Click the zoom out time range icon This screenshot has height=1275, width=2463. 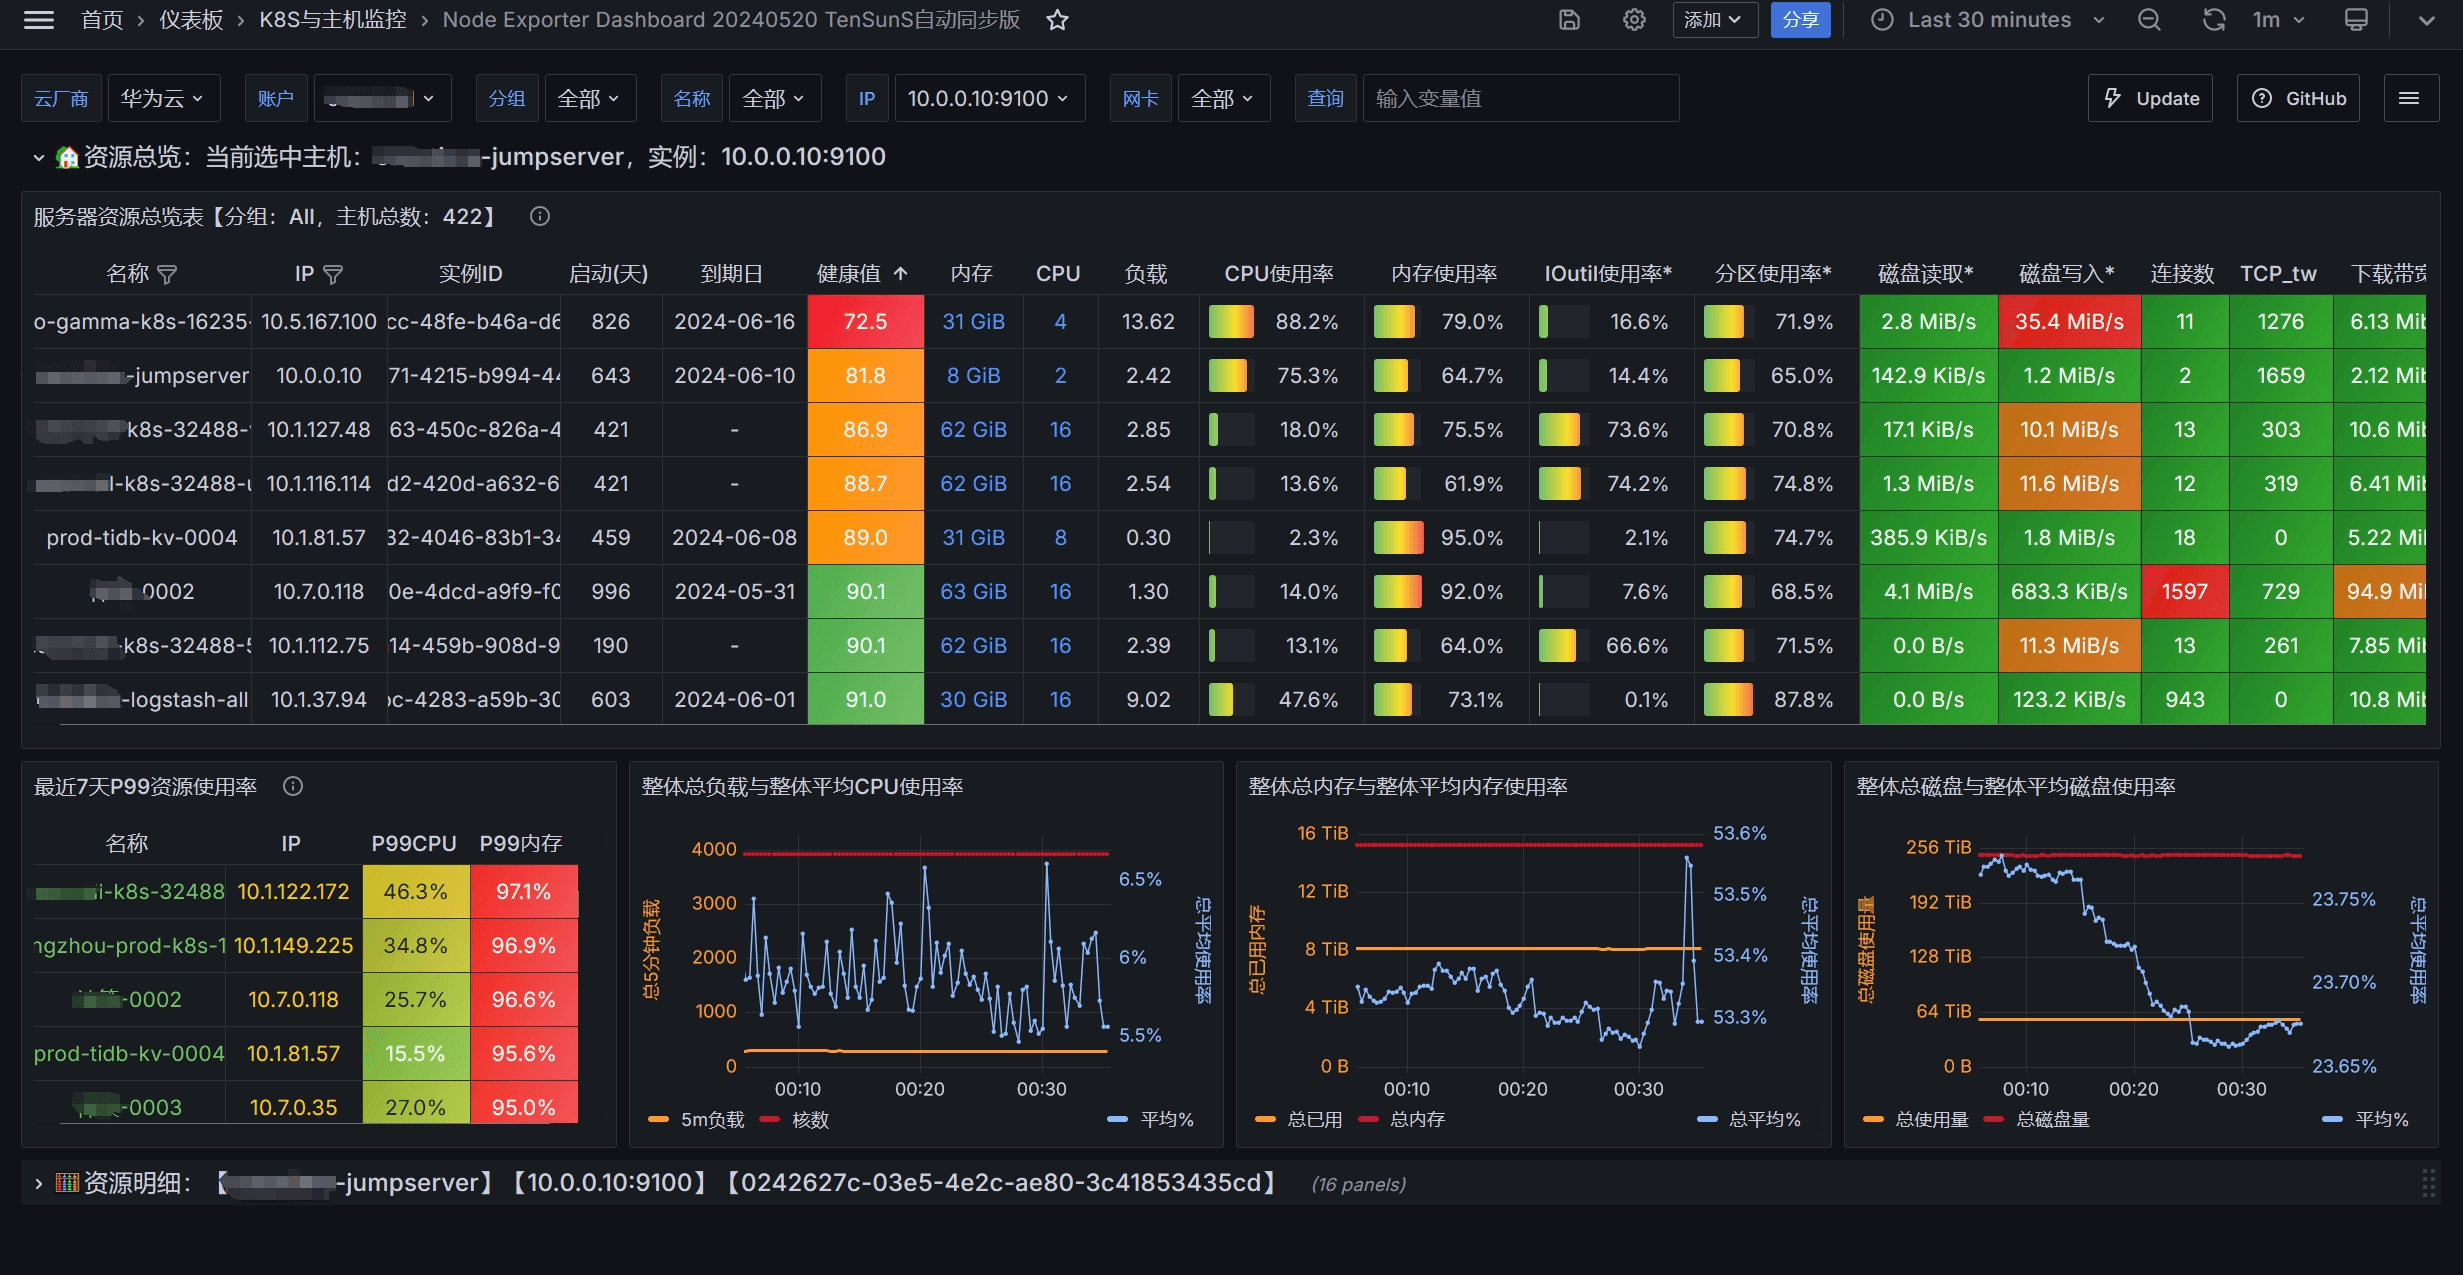[x=2149, y=20]
